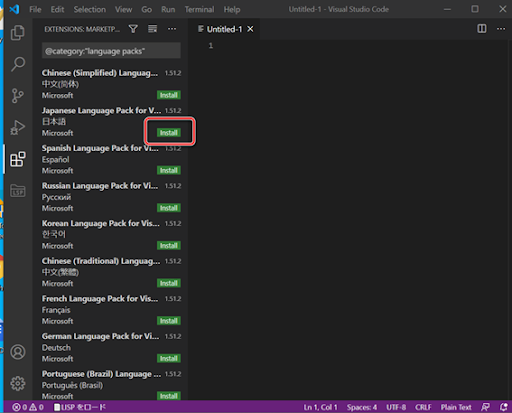This screenshot has height=413, width=512.
Task: Open the Spanish Language Pack title
Action: [100, 148]
